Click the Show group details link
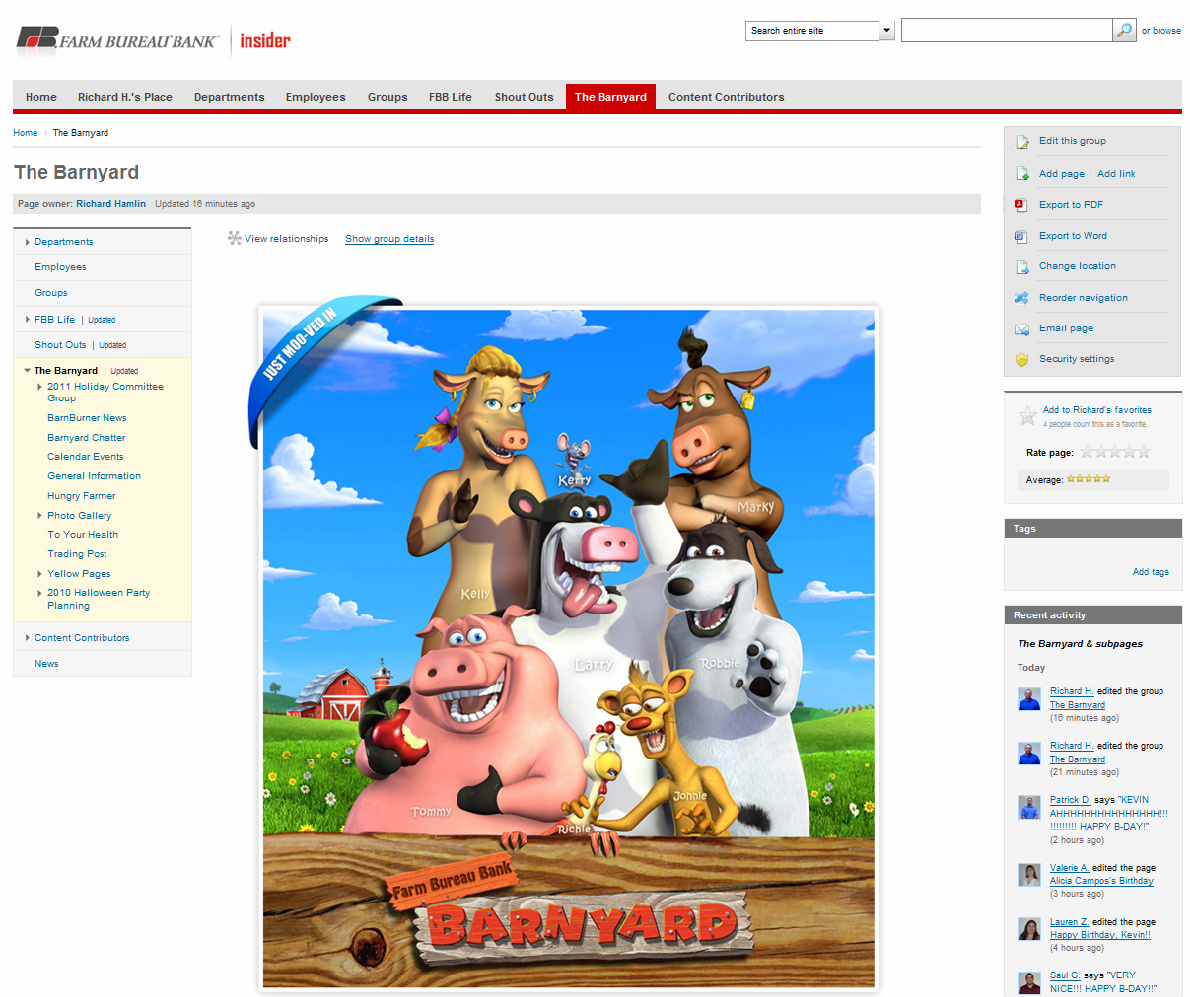The image size is (1190, 997). tap(389, 239)
